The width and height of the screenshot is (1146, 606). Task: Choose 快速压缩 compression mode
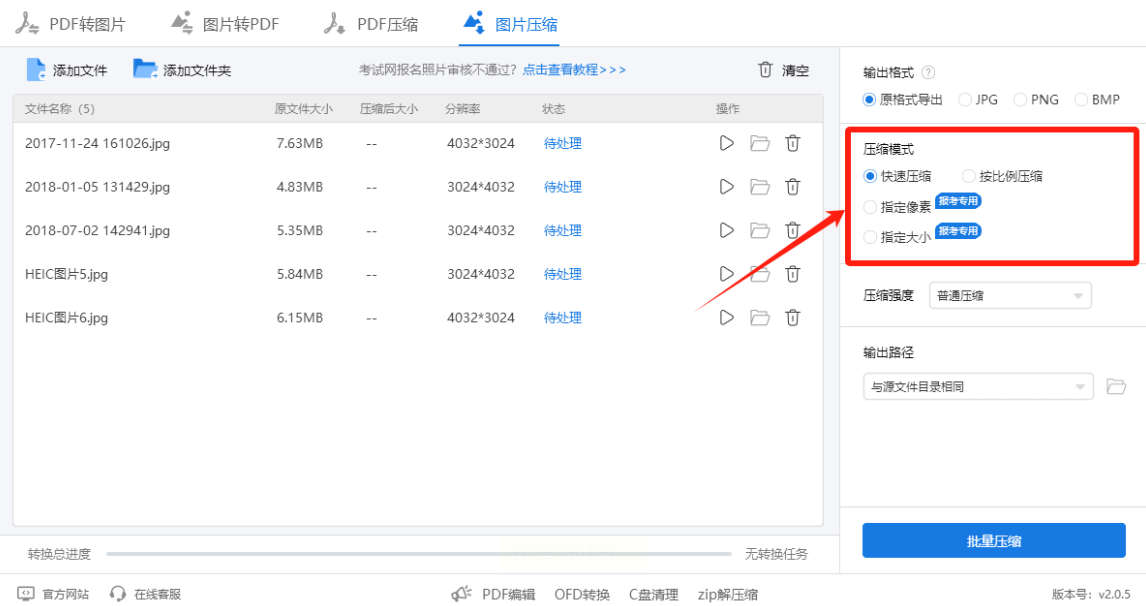click(x=898, y=176)
